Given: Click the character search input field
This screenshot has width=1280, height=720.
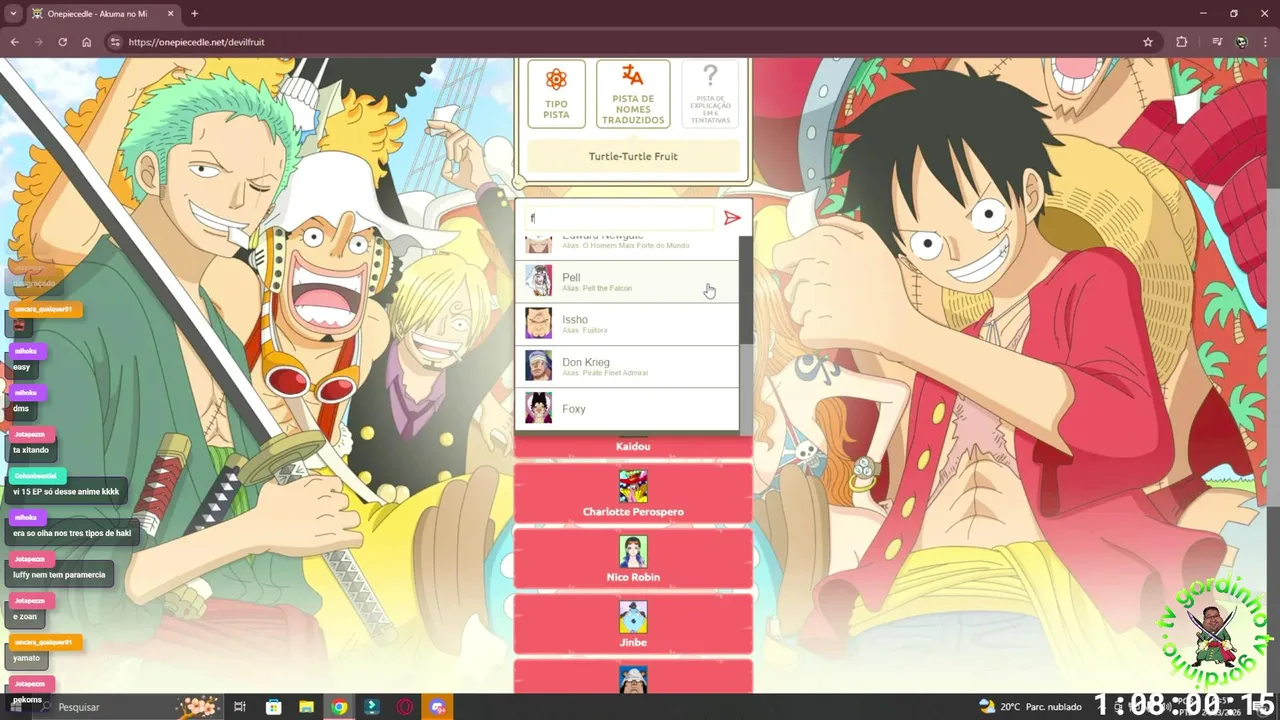Looking at the screenshot, I should 620,218.
